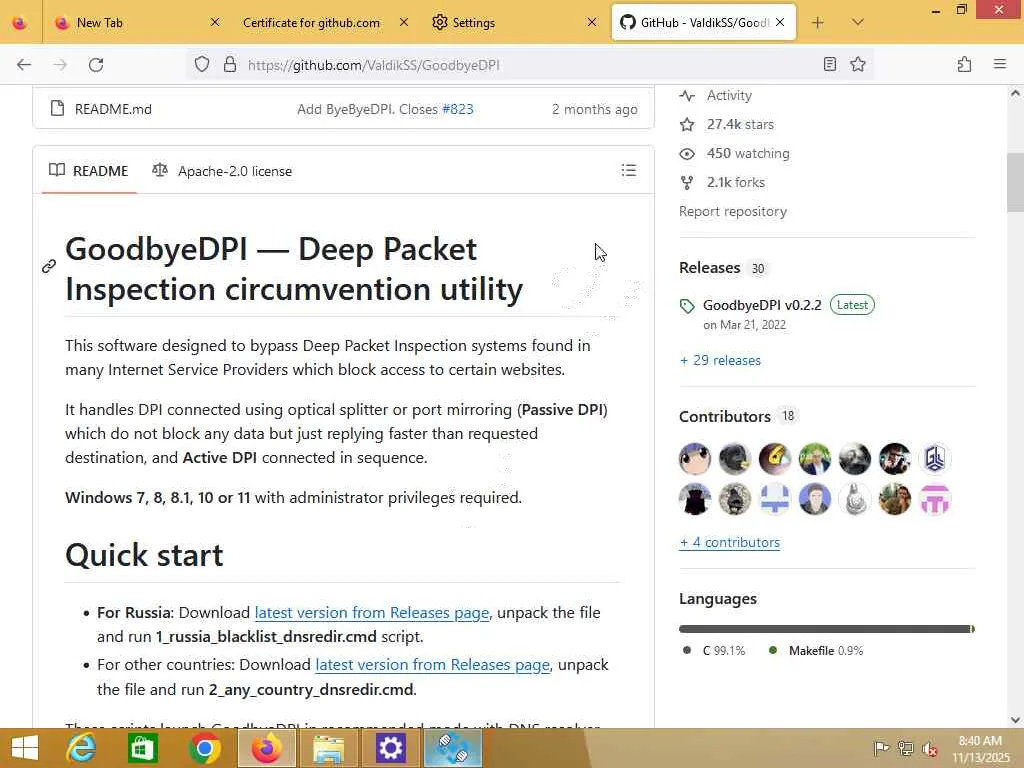Open File Explorer from taskbar
Screen dimensions: 1024x768
(328, 748)
